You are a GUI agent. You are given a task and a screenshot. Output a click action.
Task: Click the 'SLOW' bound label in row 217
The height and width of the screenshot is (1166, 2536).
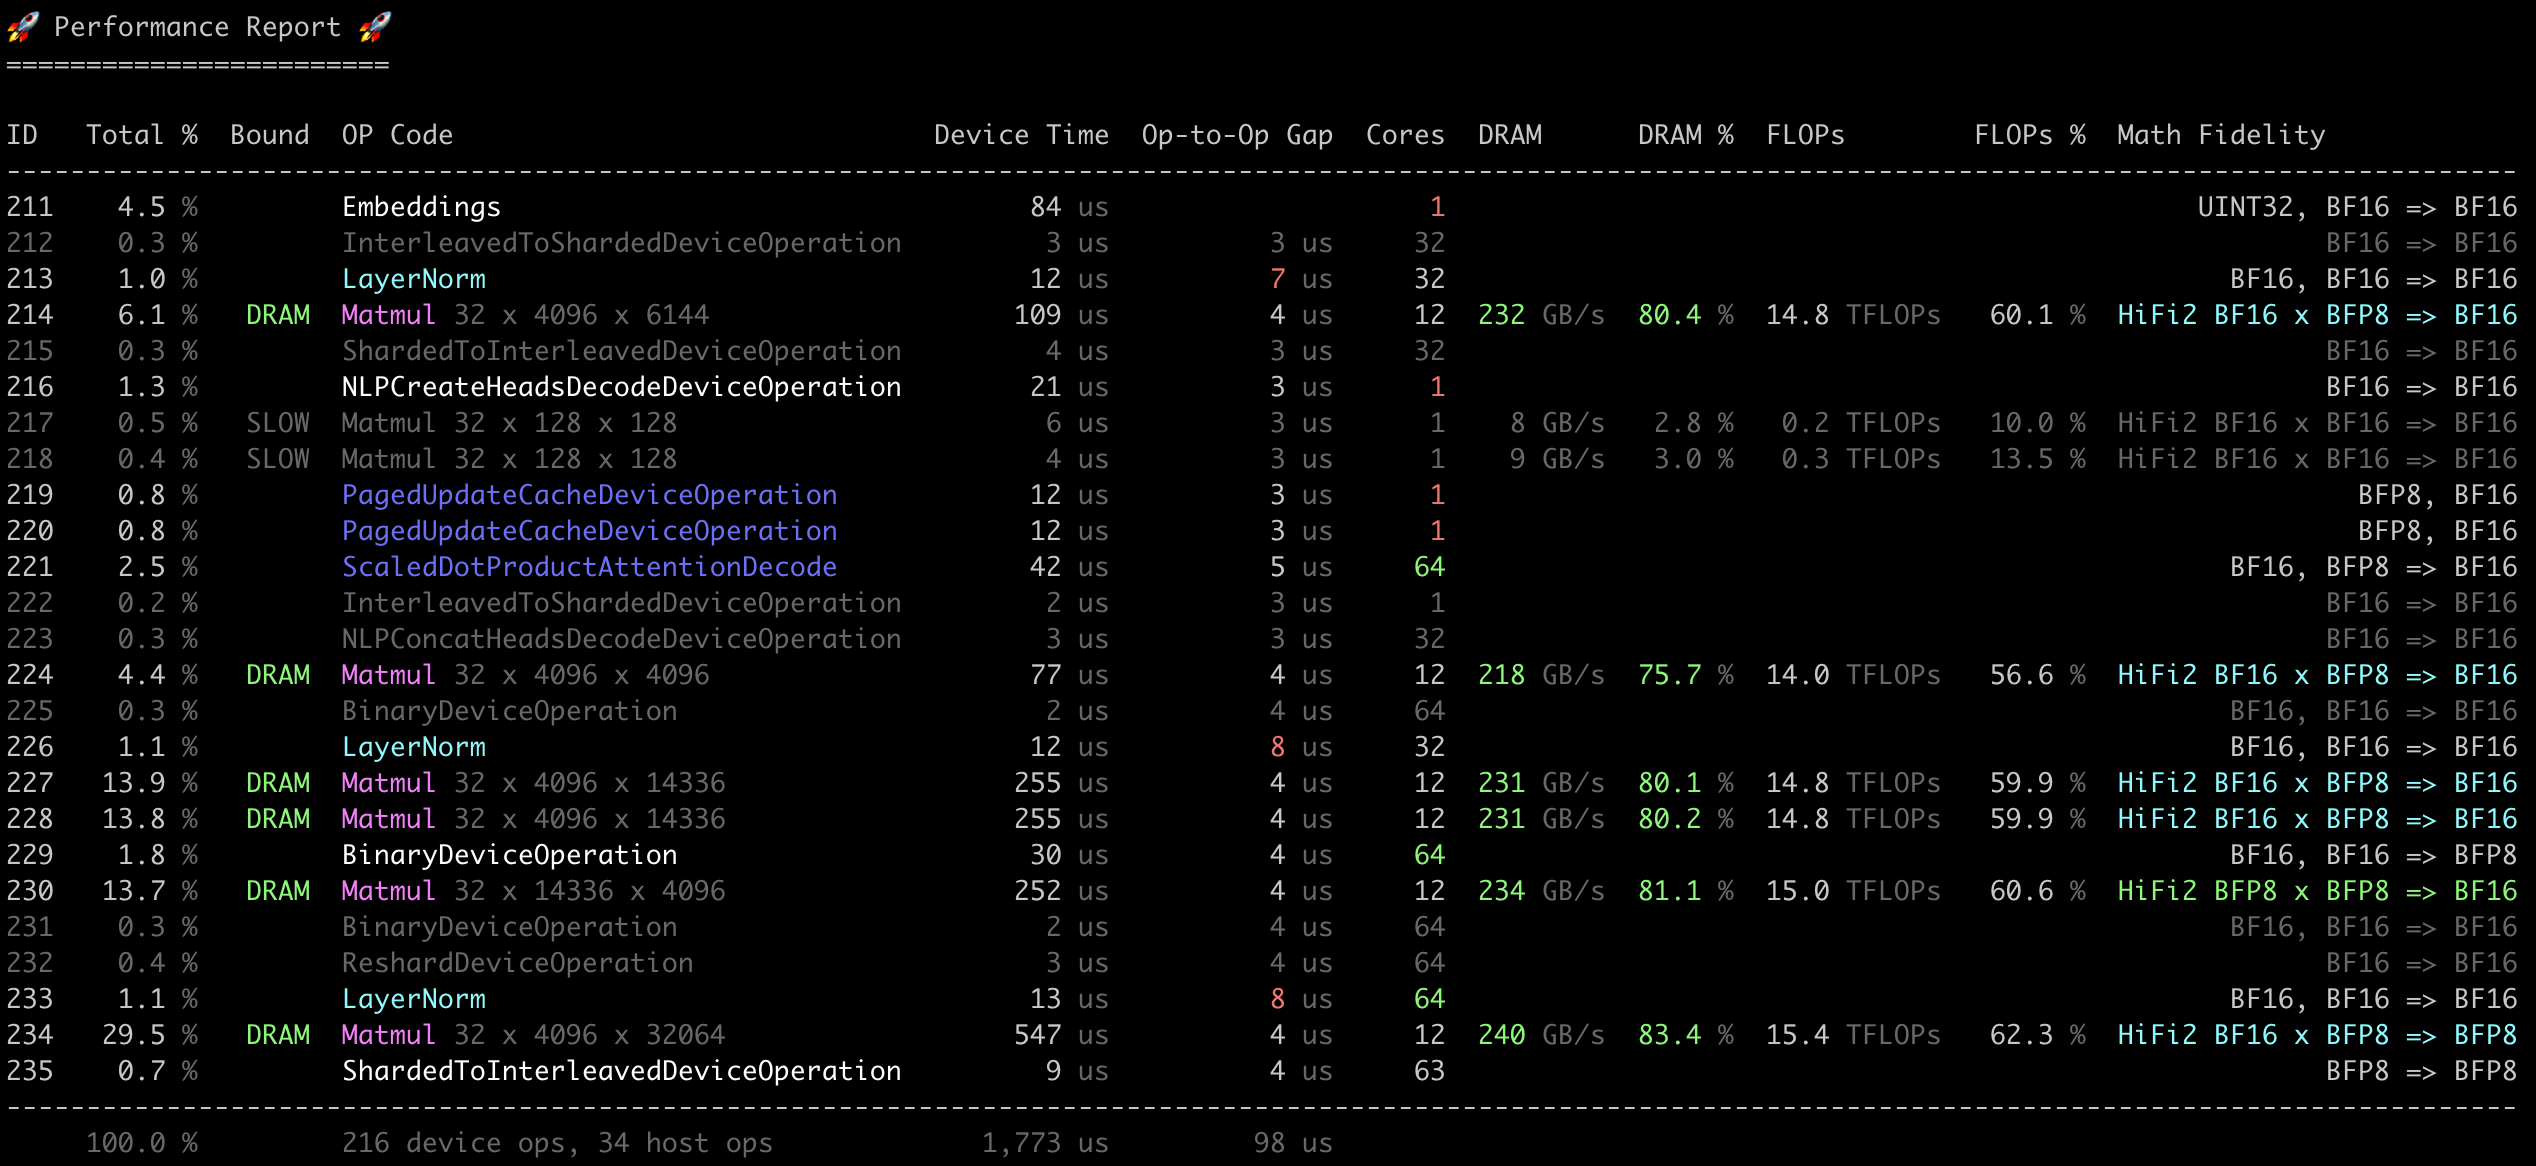coord(278,423)
